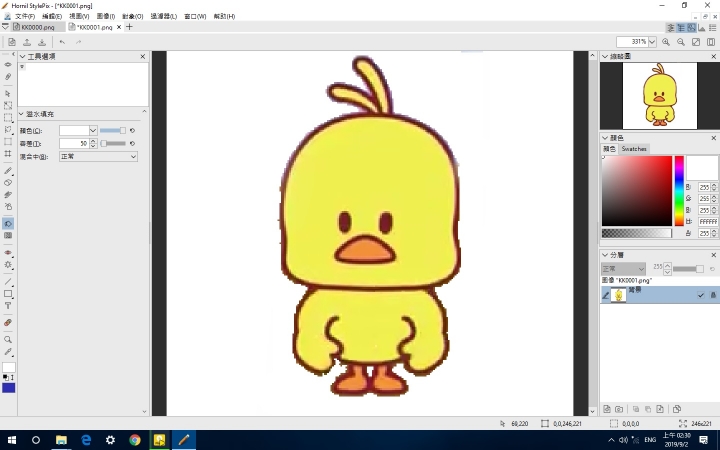Open a new tab with plus button
720x450 pixels.
click(129, 27)
